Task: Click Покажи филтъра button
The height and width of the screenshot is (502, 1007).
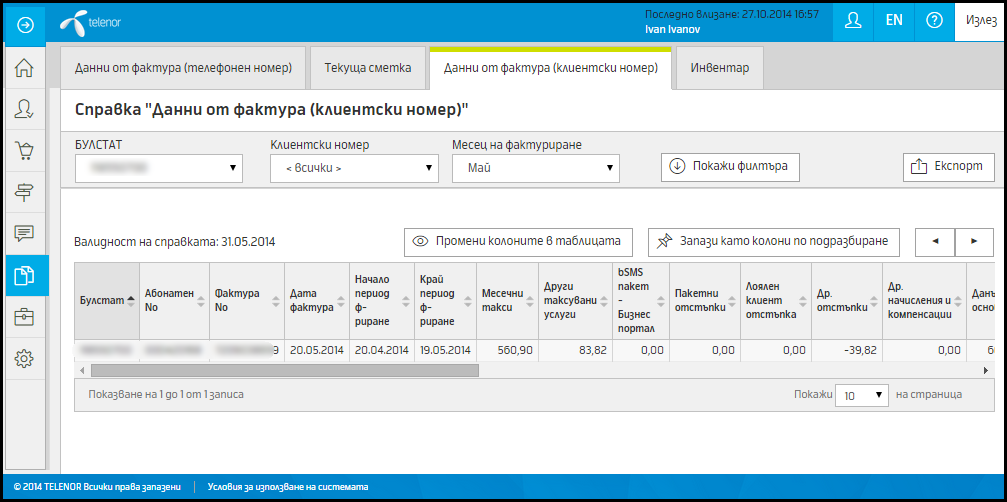Action: pos(730,166)
